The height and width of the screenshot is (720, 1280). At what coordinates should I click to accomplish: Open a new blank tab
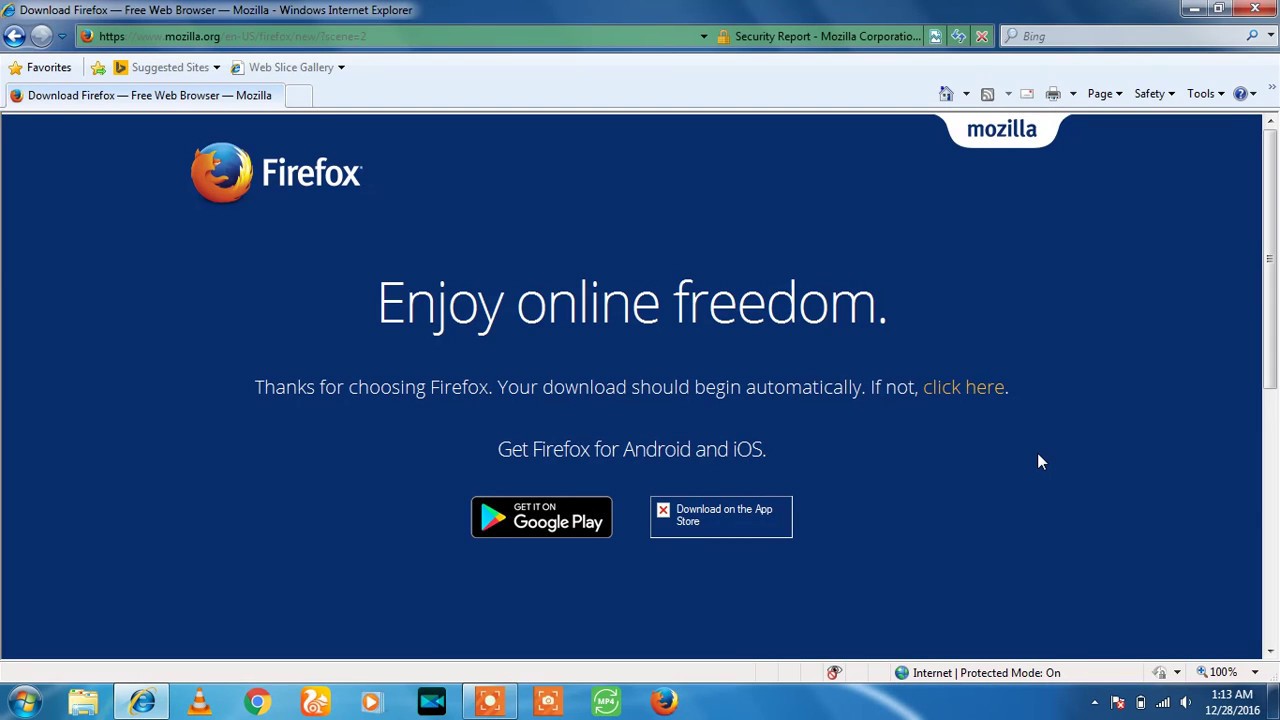tap(298, 95)
